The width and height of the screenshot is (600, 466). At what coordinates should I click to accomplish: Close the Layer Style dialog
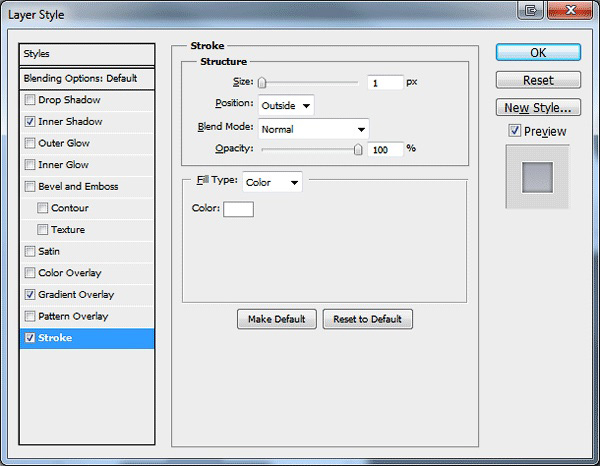(x=570, y=10)
